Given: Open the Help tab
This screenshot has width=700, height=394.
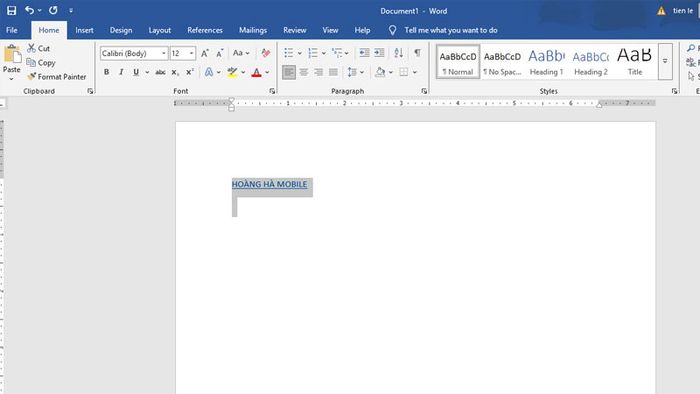Looking at the screenshot, I should 362,30.
